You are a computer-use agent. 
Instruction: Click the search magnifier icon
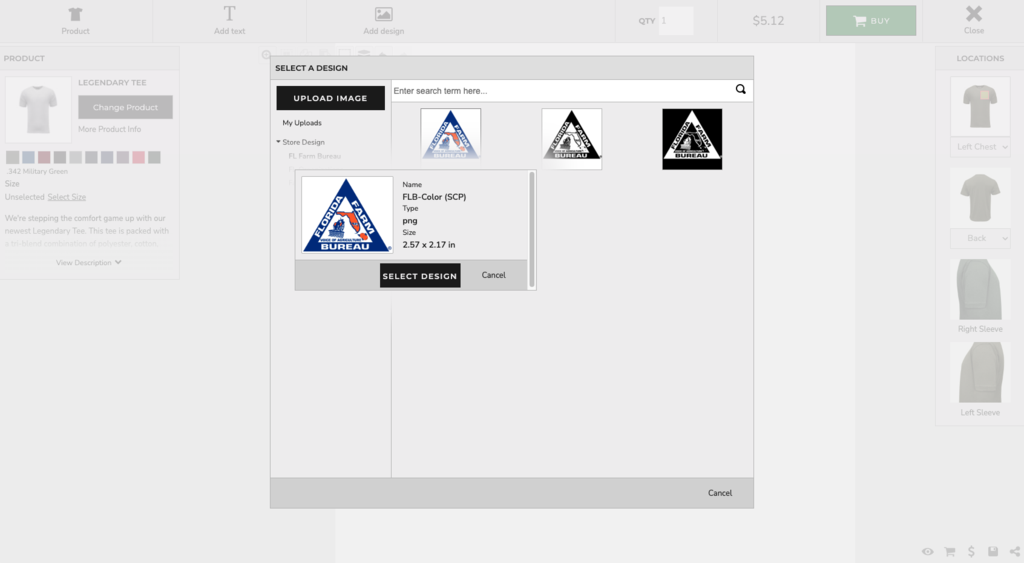740,90
